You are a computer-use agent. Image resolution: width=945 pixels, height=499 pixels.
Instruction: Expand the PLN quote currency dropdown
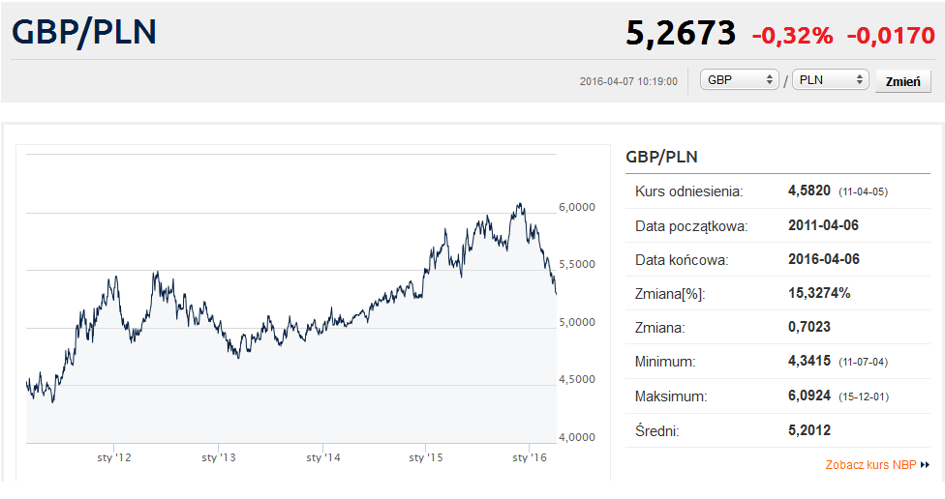tap(829, 80)
